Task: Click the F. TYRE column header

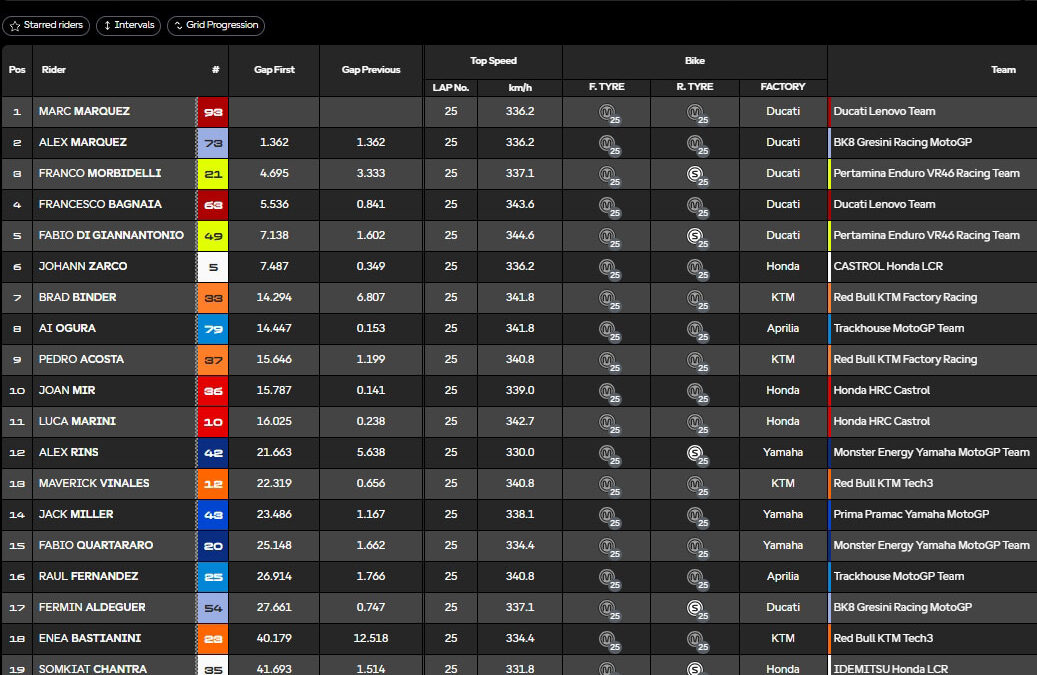Action: (606, 87)
